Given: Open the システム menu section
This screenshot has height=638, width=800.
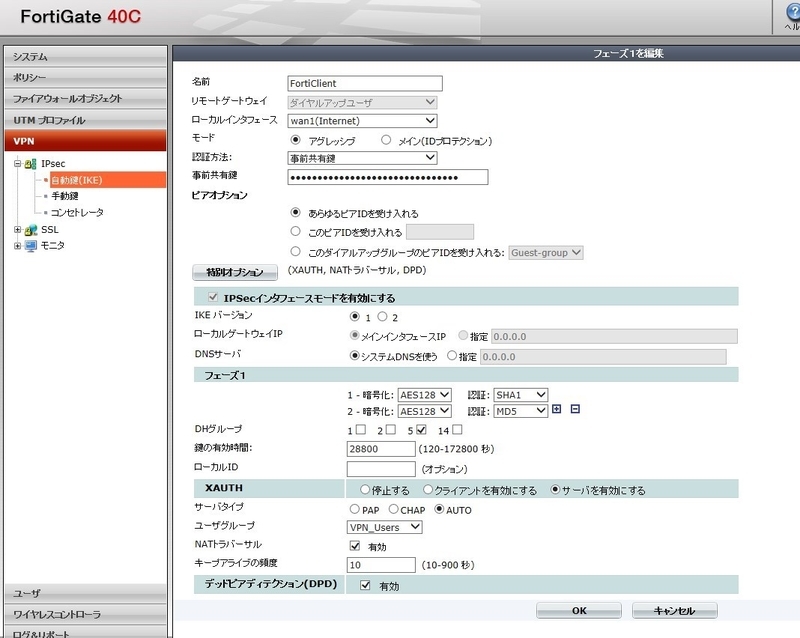Looking at the screenshot, I should tap(85, 57).
